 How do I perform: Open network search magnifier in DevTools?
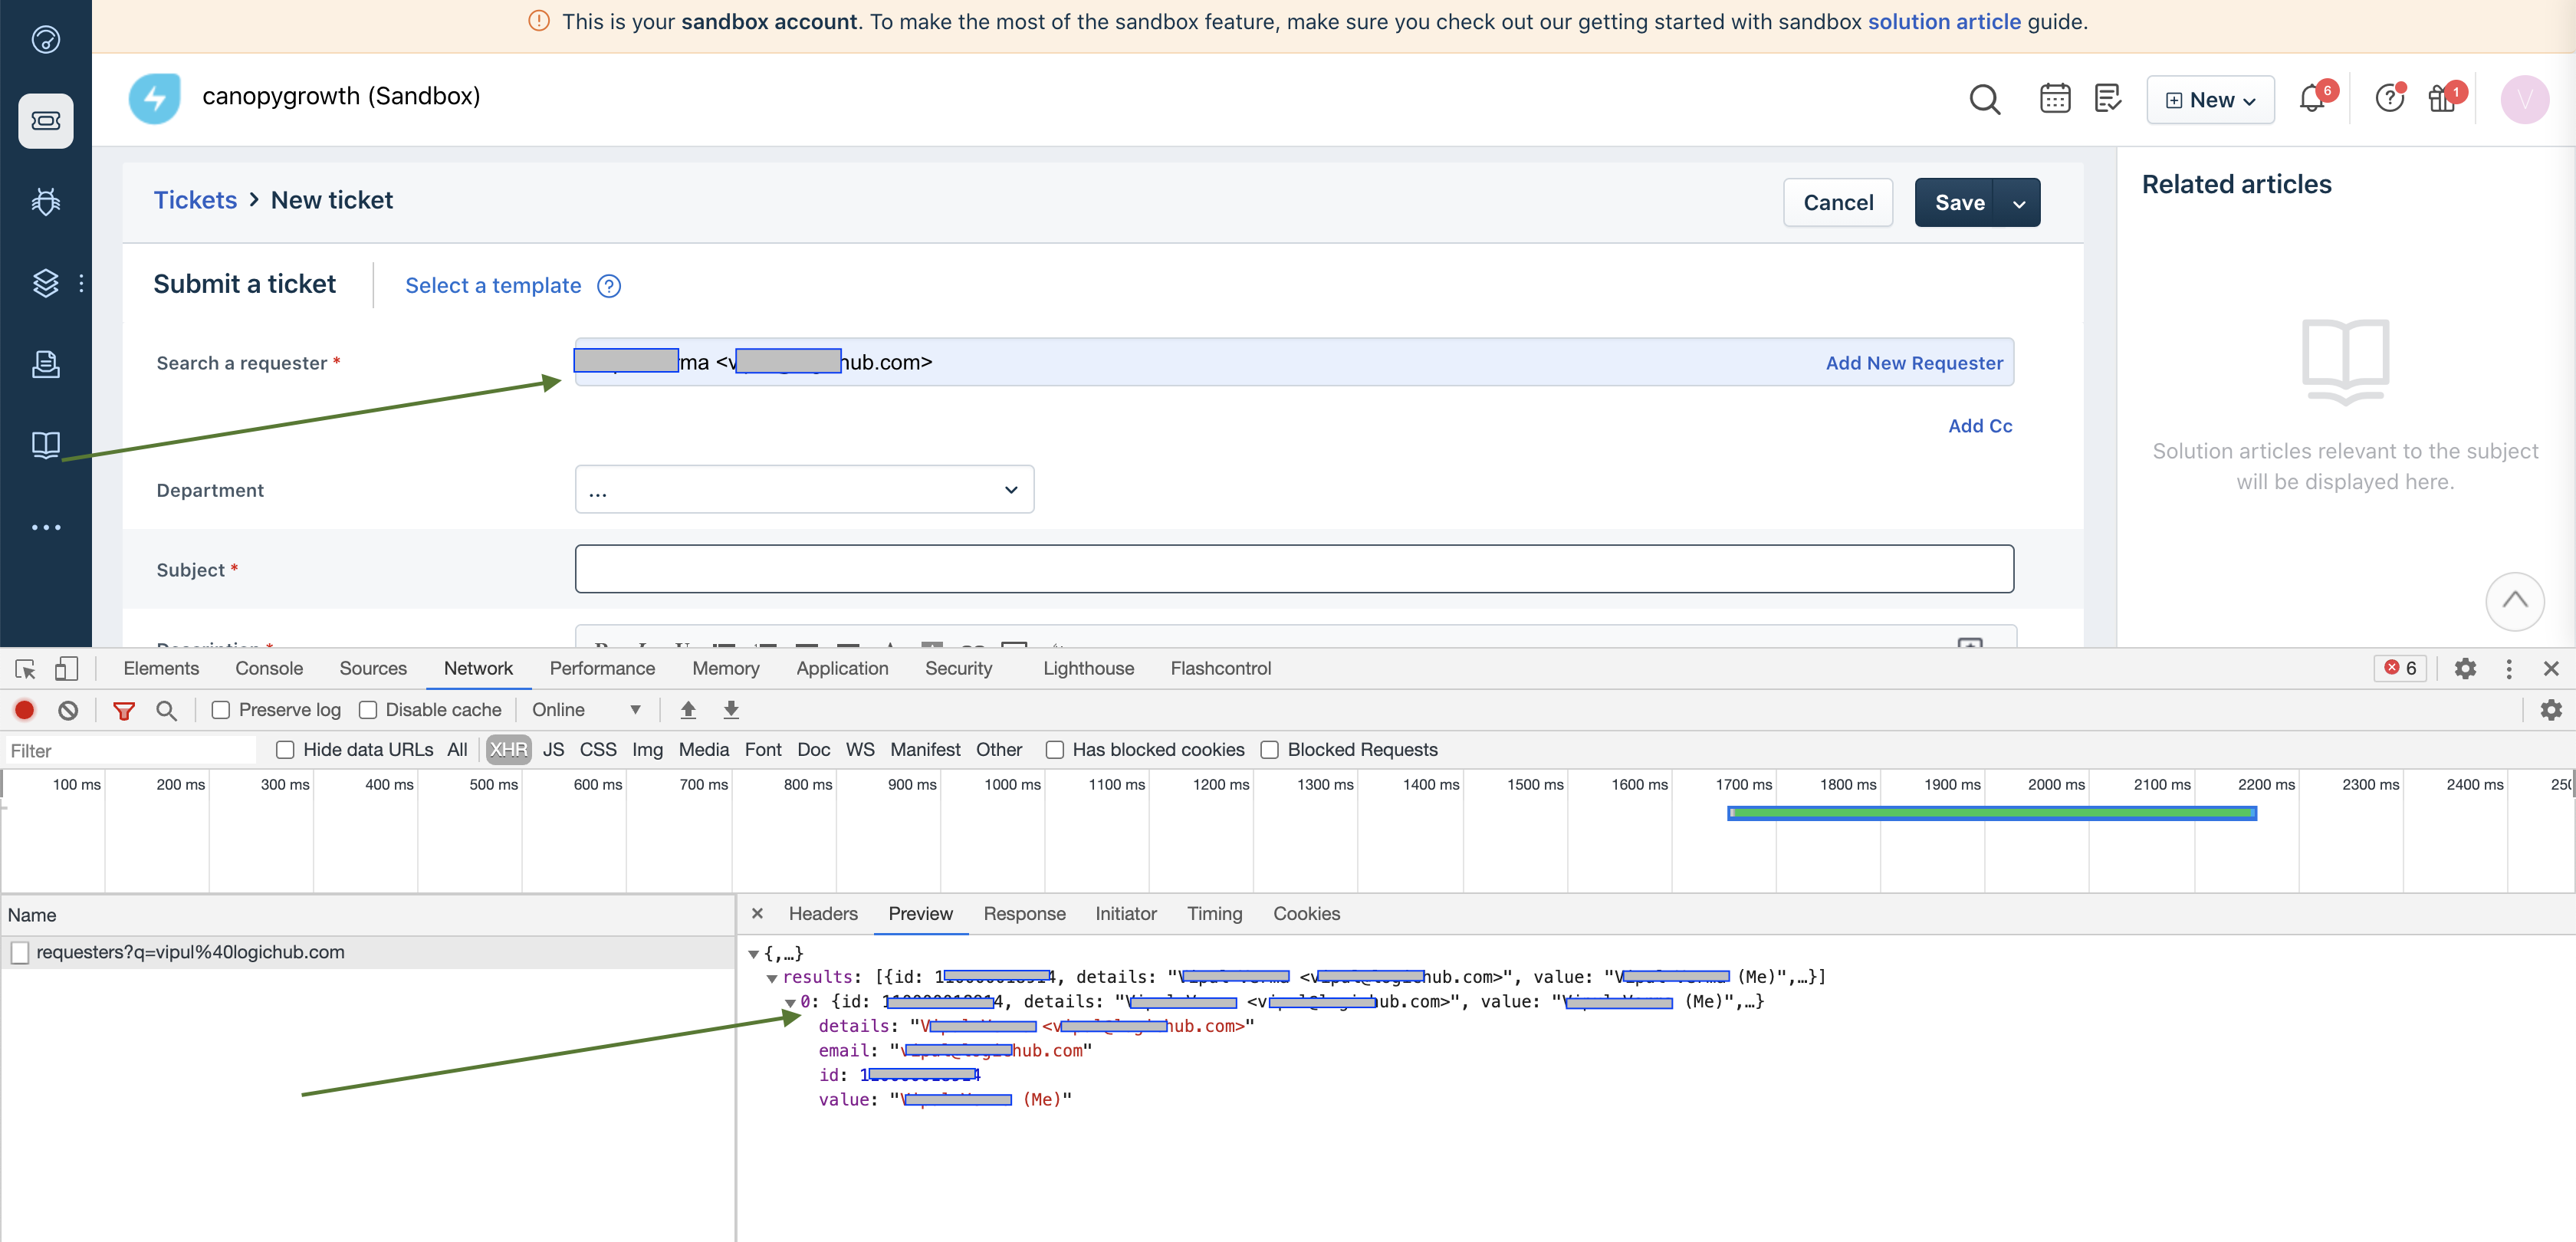[x=166, y=710]
